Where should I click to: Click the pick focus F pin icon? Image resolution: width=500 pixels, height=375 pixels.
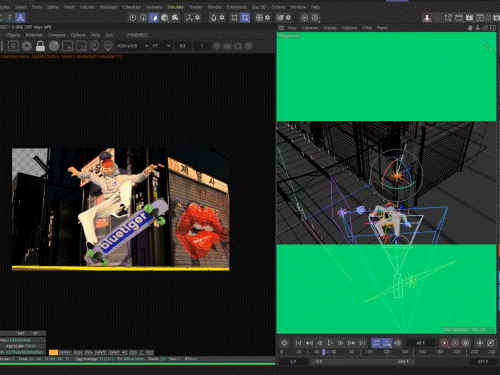[95, 46]
